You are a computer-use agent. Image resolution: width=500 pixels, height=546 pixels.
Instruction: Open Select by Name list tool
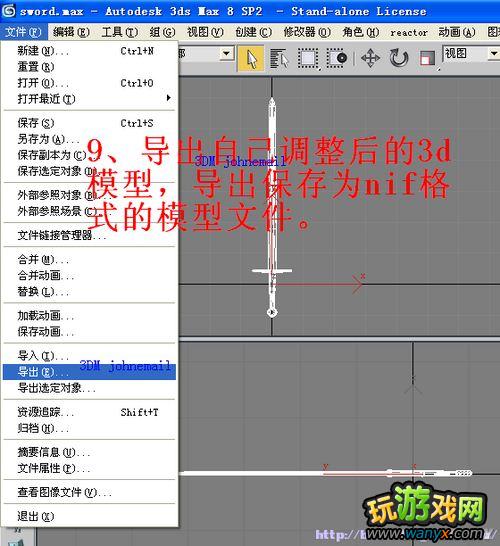point(279,58)
